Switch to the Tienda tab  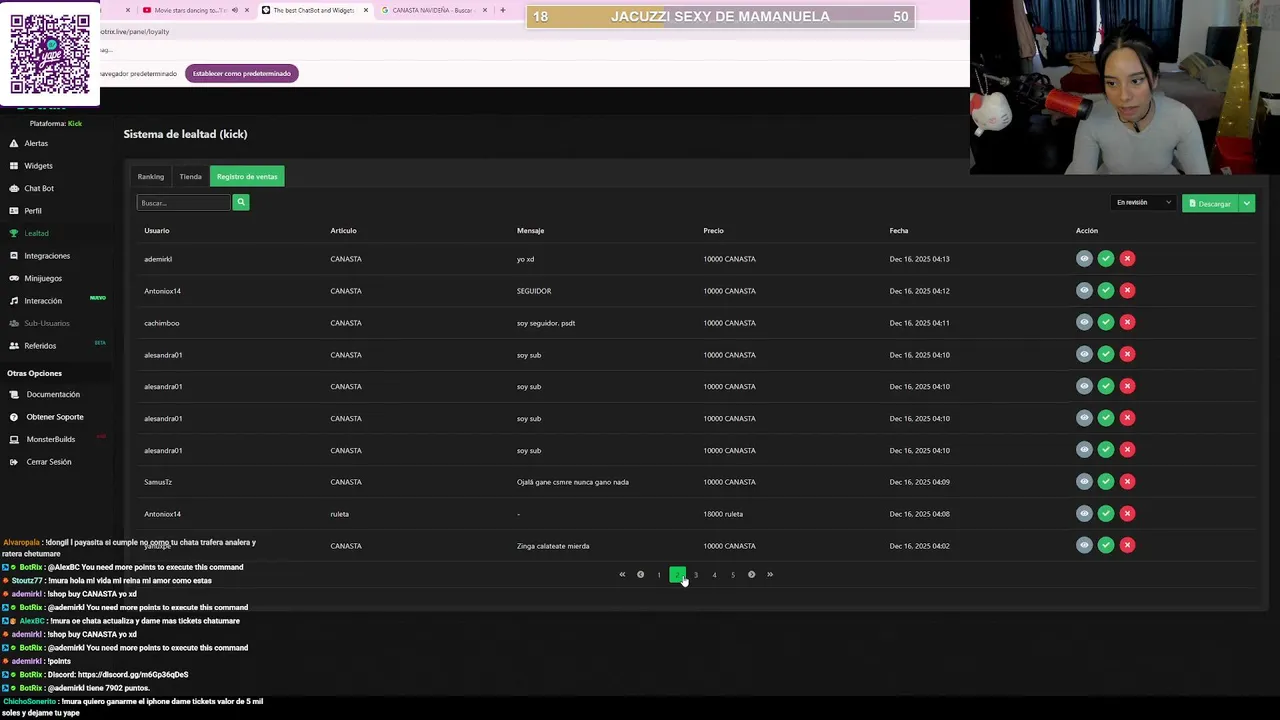pyautogui.click(x=190, y=176)
